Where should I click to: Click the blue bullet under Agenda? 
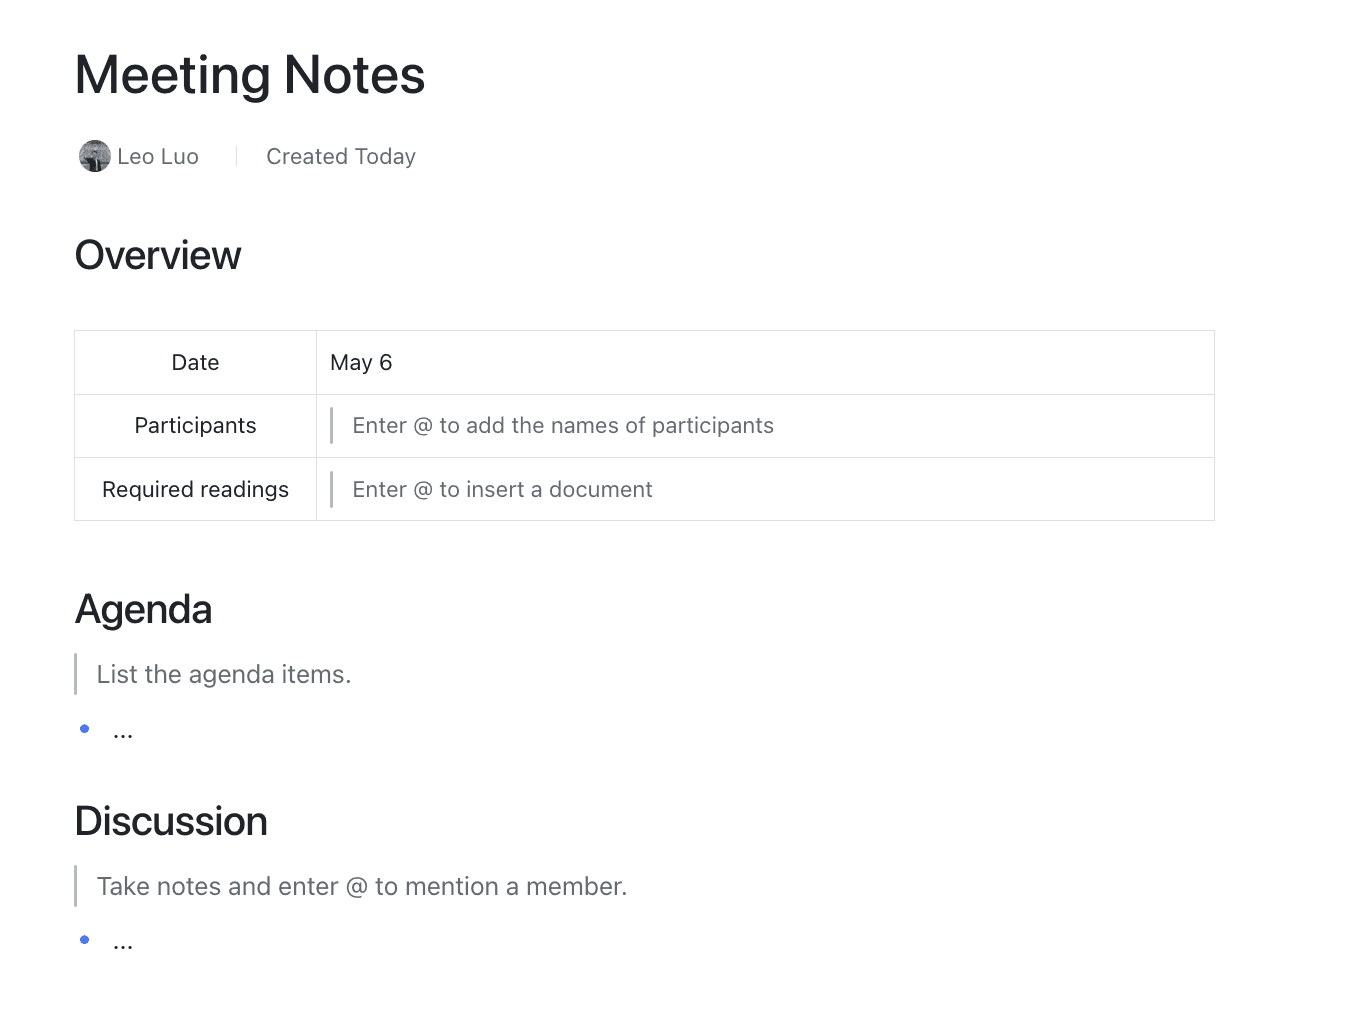coord(85,728)
